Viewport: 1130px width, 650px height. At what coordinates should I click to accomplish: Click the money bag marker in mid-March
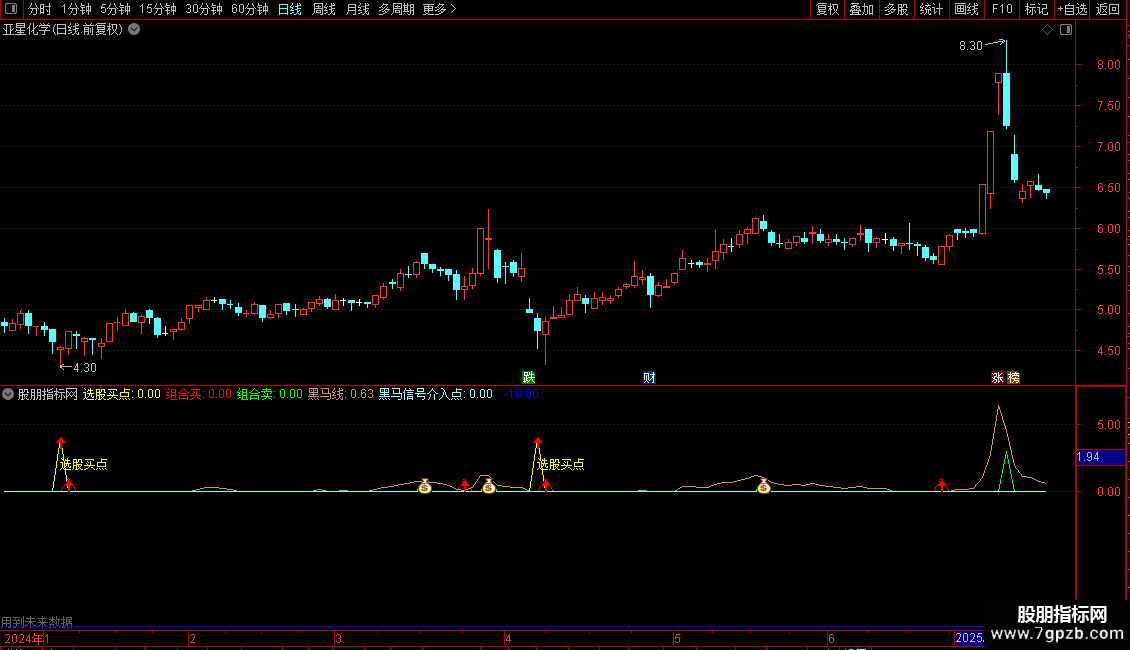pos(424,486)
